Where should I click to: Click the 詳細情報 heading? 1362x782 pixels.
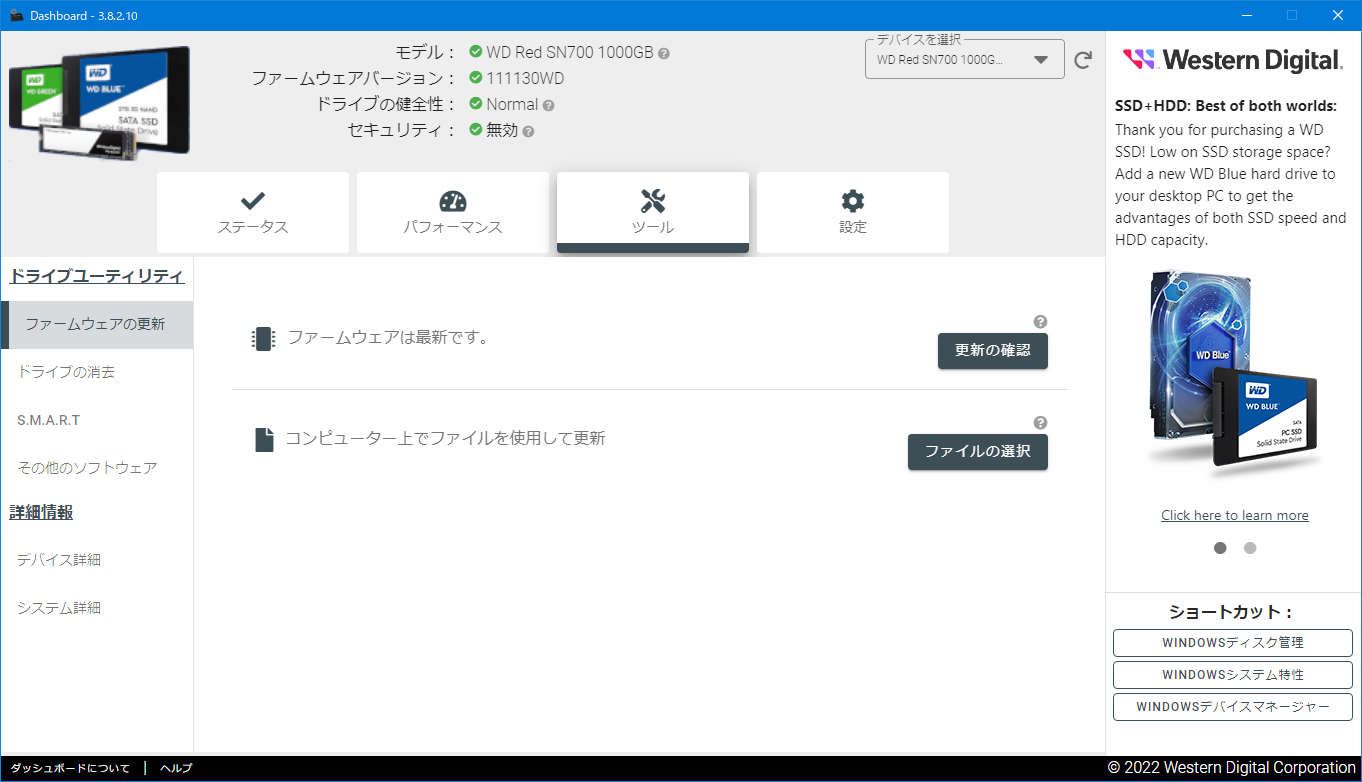41,512
